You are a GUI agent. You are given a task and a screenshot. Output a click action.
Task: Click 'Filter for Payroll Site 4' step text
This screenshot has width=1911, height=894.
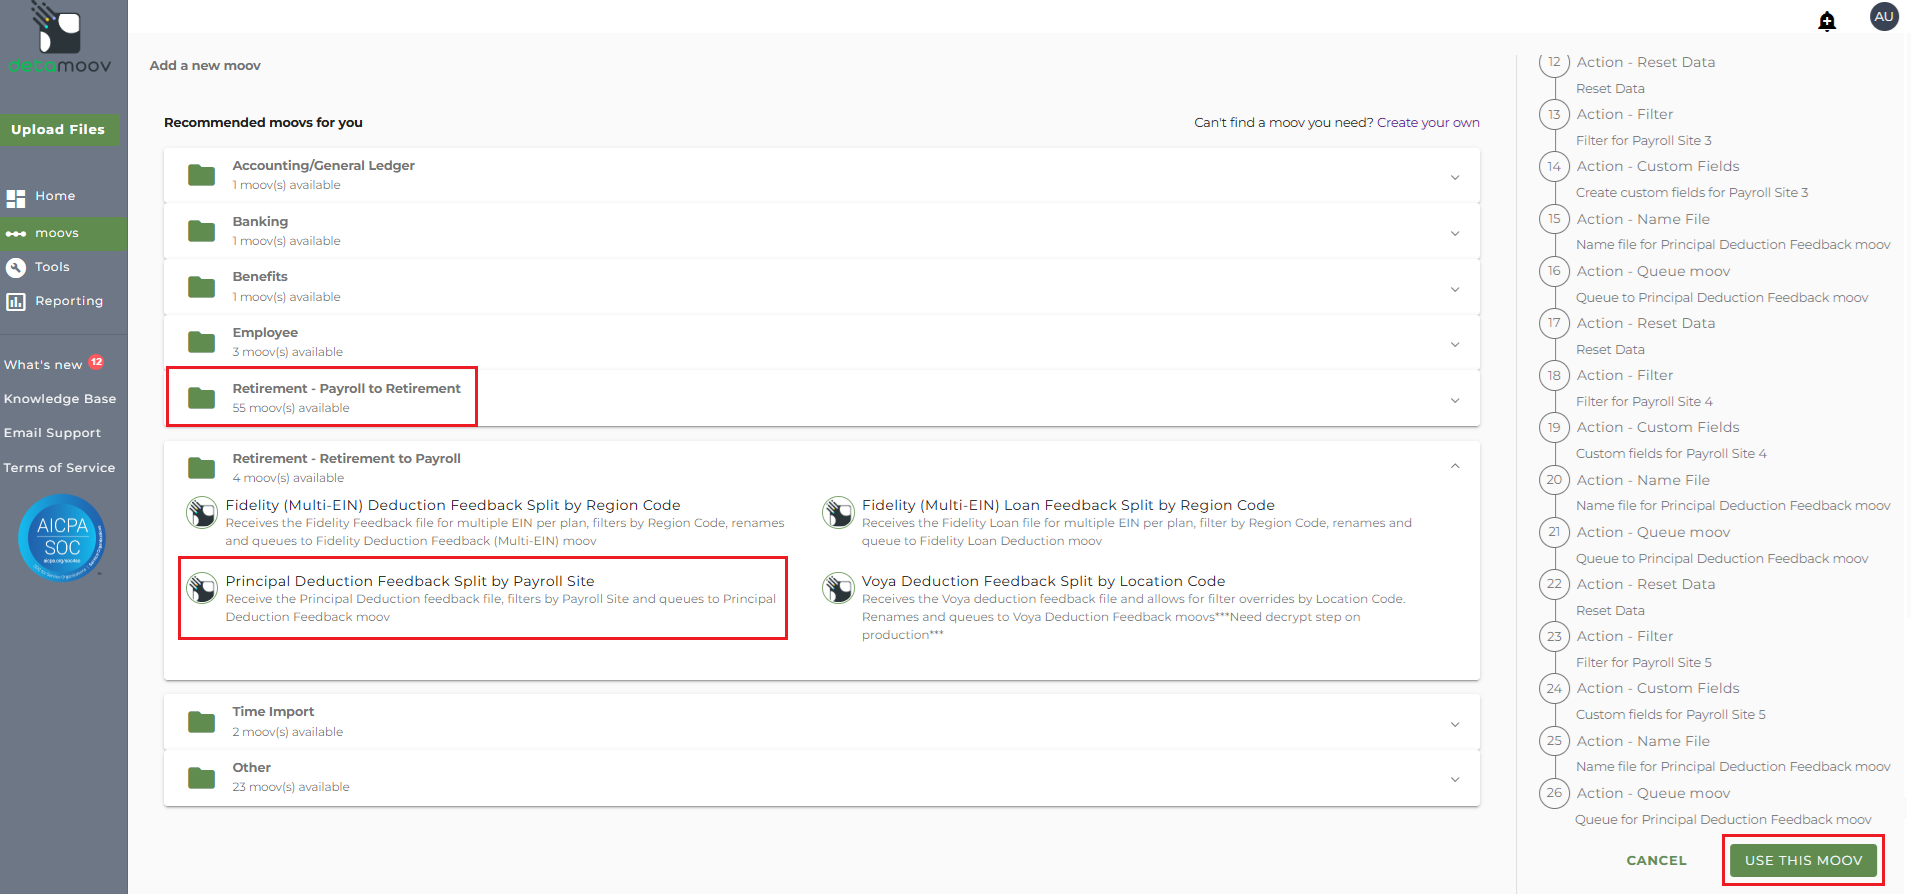pyautogui.click(x=1644, y=402)
